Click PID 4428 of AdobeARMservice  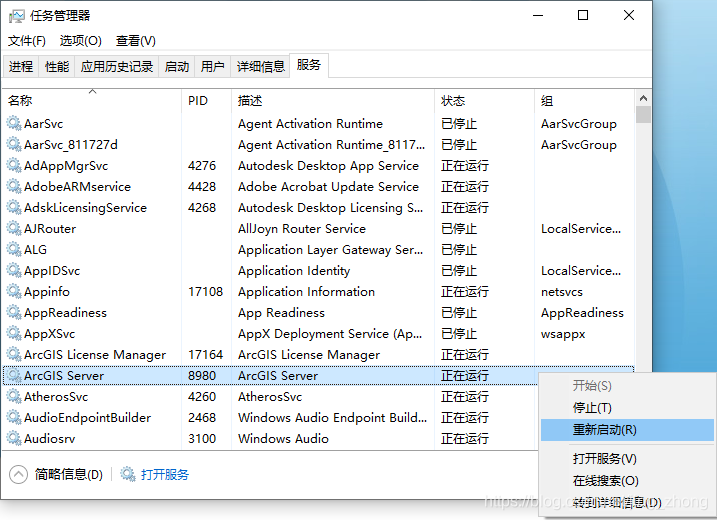click(x=202, y=187)
